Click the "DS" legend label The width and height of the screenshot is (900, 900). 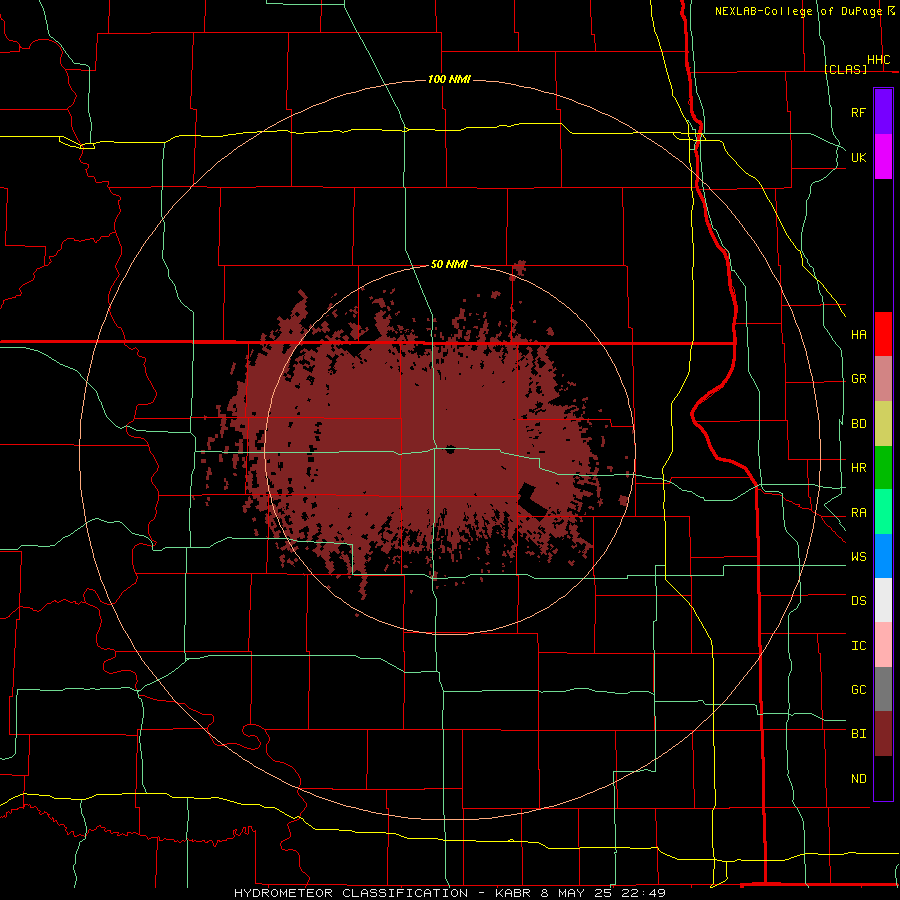pos(858,600)
